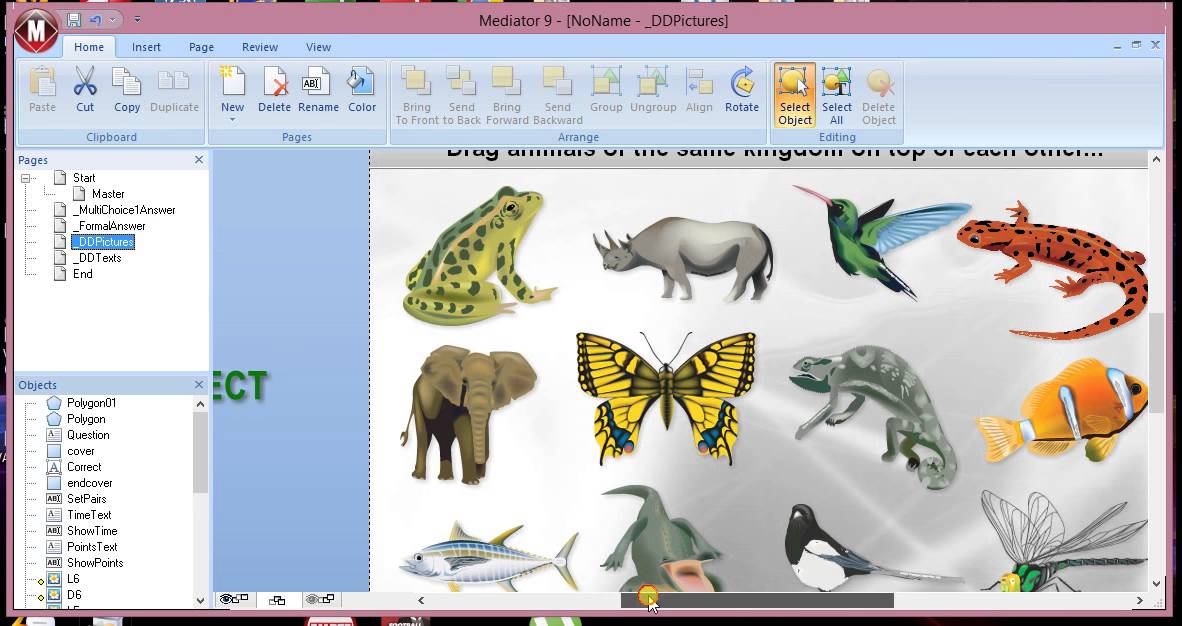Screen dimensions: 1182x626
Task: Open the _DDTexts page
Action: (x=96, y=258)
